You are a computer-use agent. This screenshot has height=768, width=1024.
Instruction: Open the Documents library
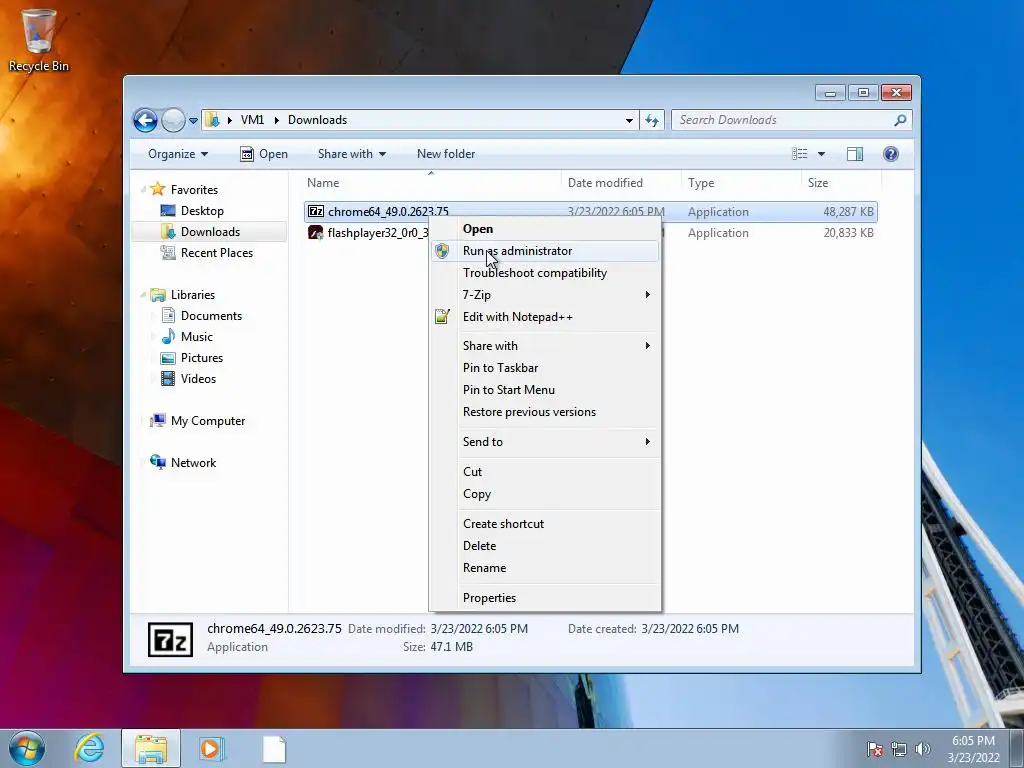click(x=211, y=316)
